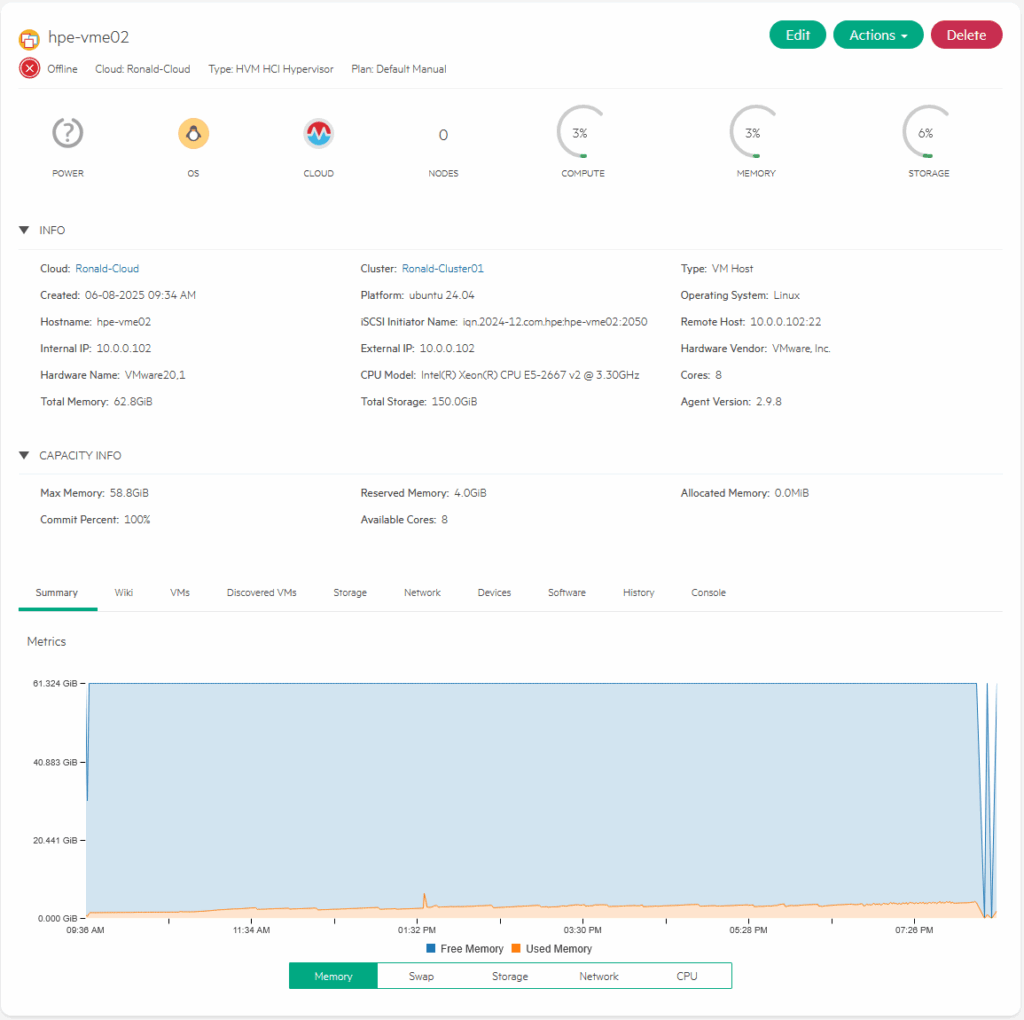Toggle Free Memory legend series
This screenshot has width=1024, height=1020.
coord(465,949)
